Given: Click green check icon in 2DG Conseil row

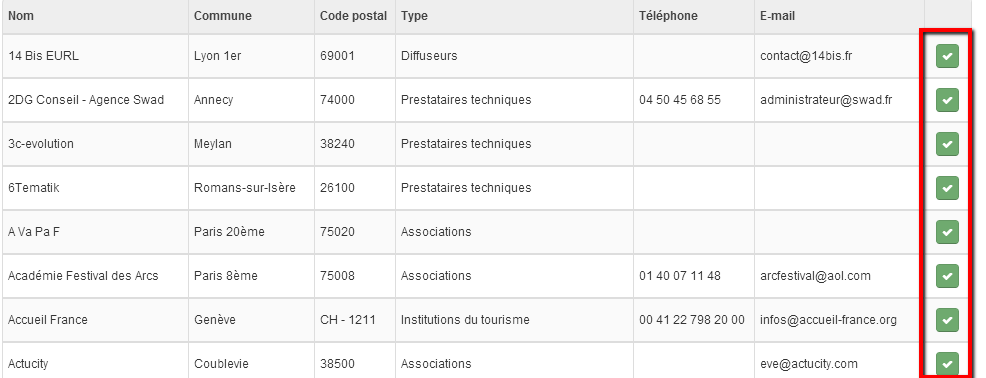Looking at the screenshot, I should click(x=947, y=100).
